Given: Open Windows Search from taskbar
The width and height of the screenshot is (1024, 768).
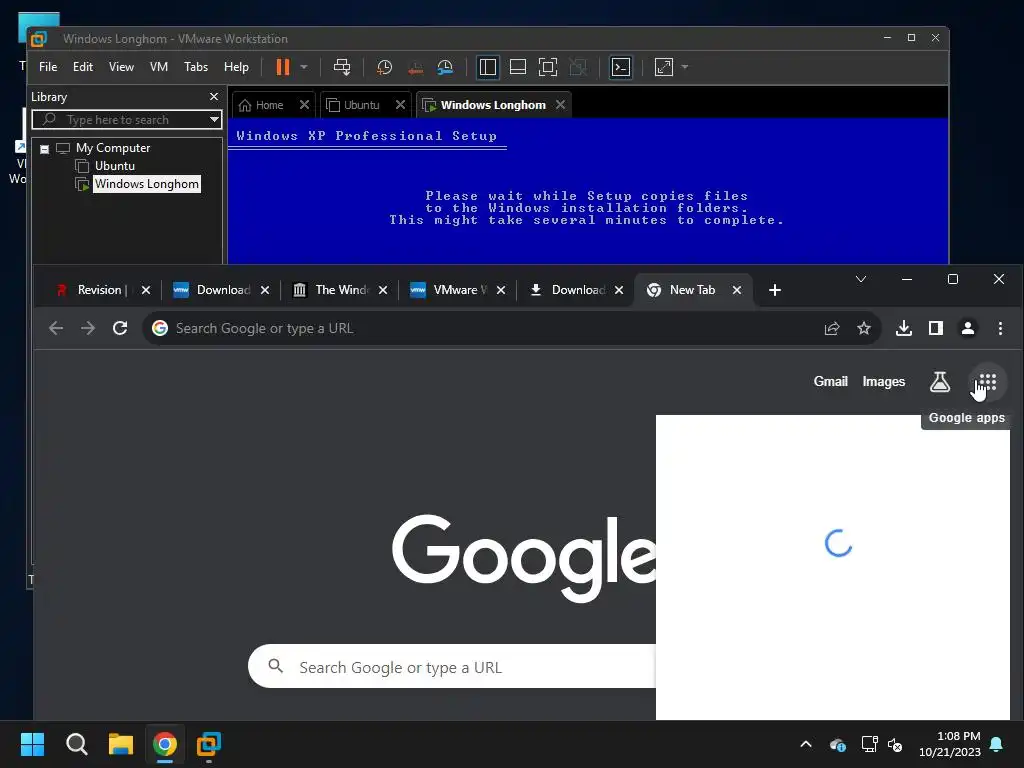Looking at the screenshot, I should [77, 744].
